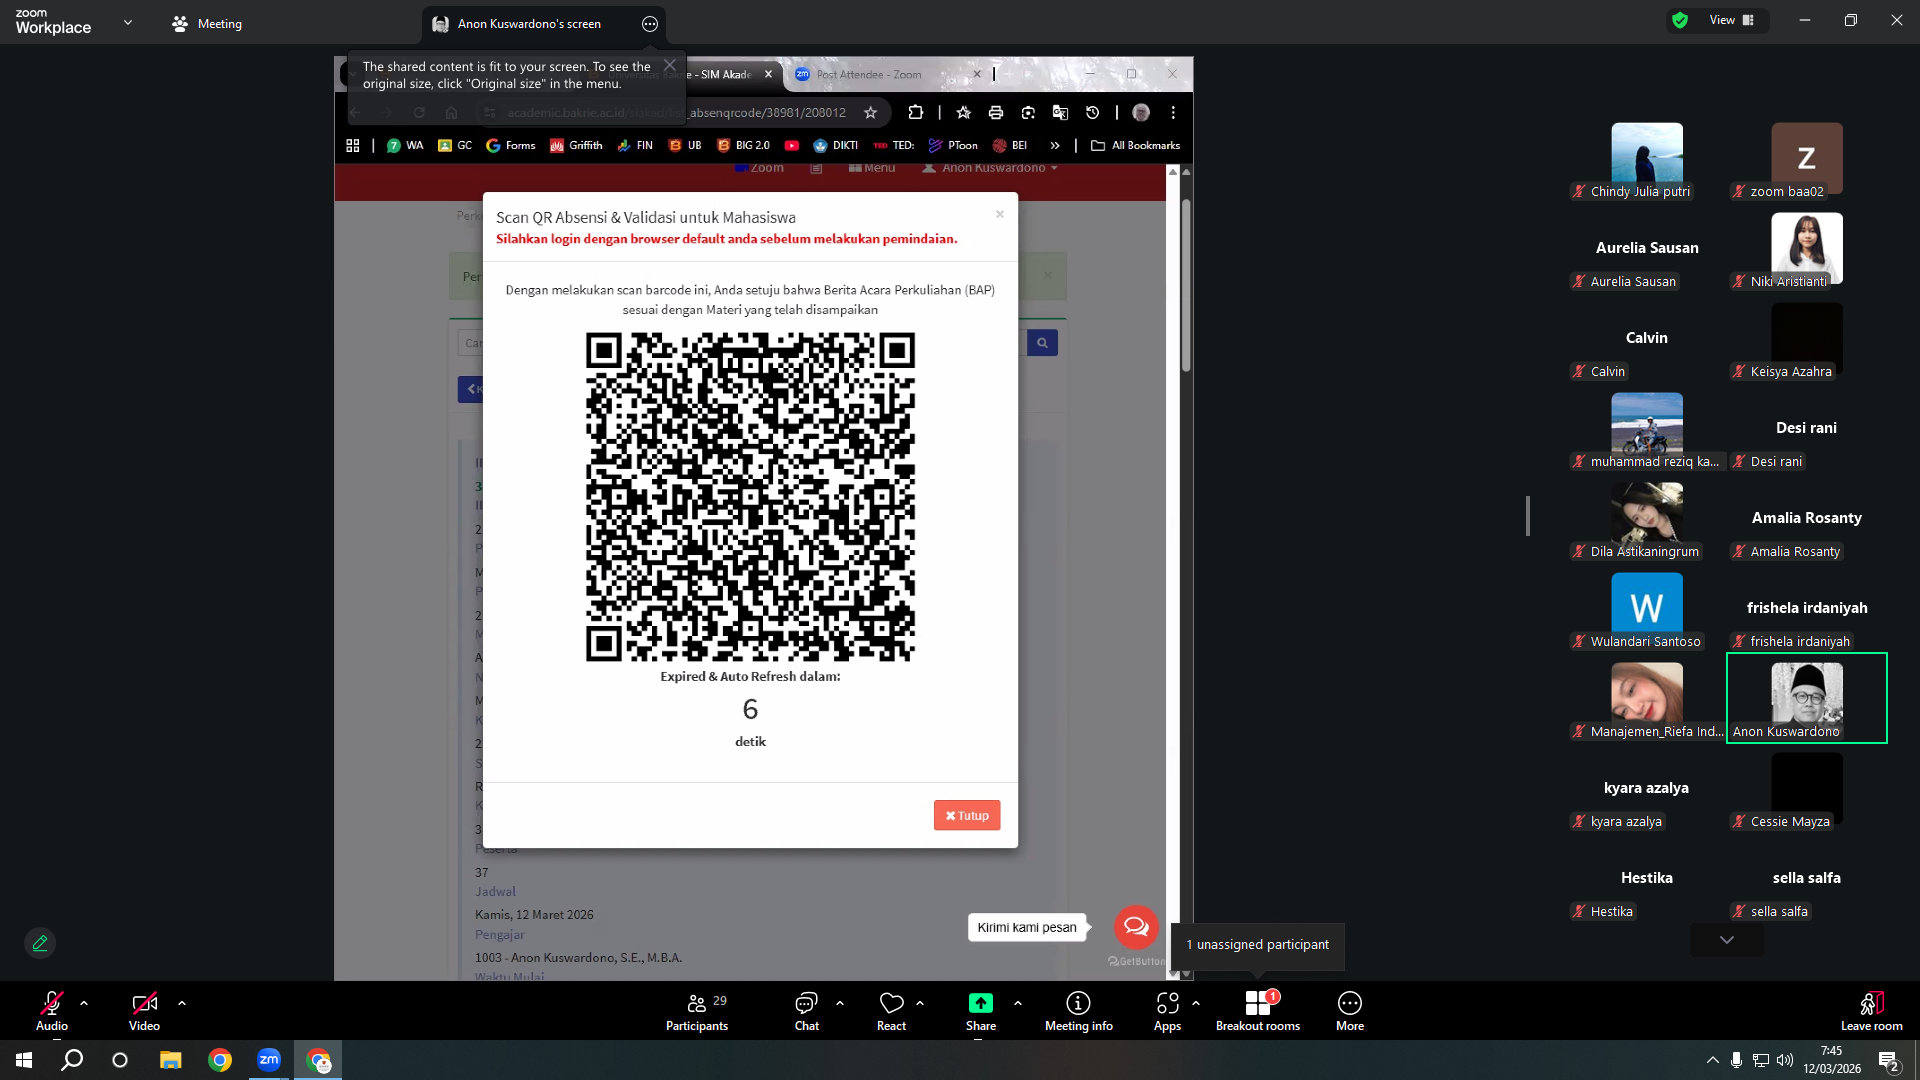Start camera with the Video button
Screen dimensions: 1920x1080
tap(144, 1010)
